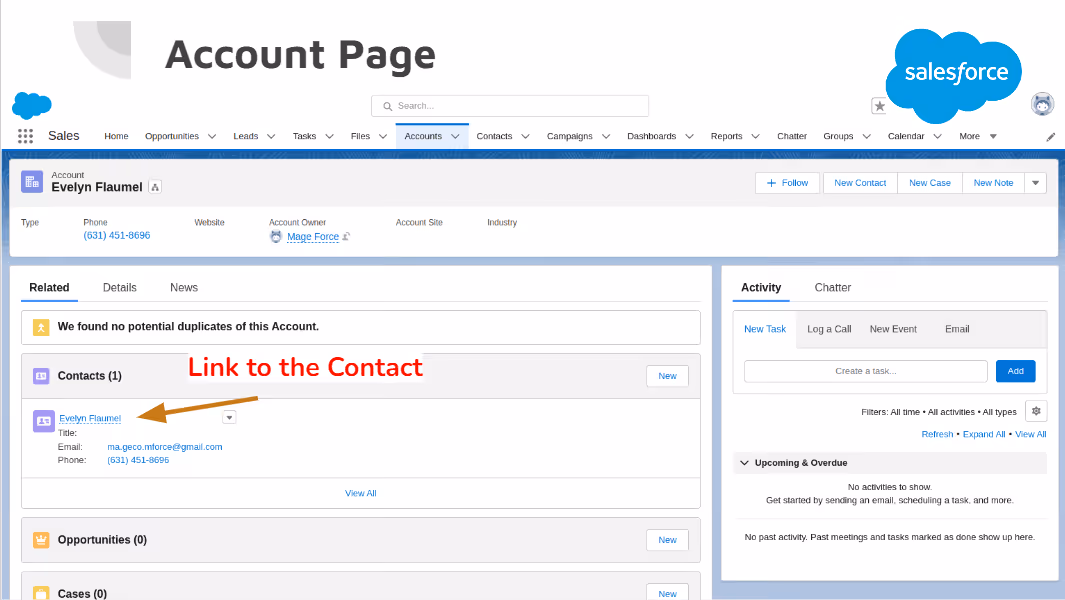
Task: Open more record actions dropdown next to New Note
Action: click(1035, 183)
